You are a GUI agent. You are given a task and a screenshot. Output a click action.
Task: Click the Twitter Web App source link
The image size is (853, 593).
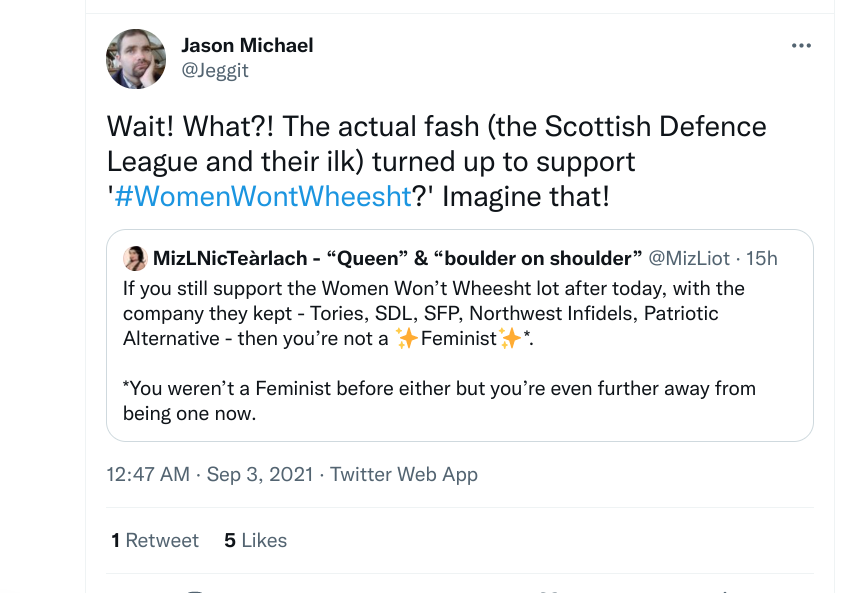click(404, 474)
